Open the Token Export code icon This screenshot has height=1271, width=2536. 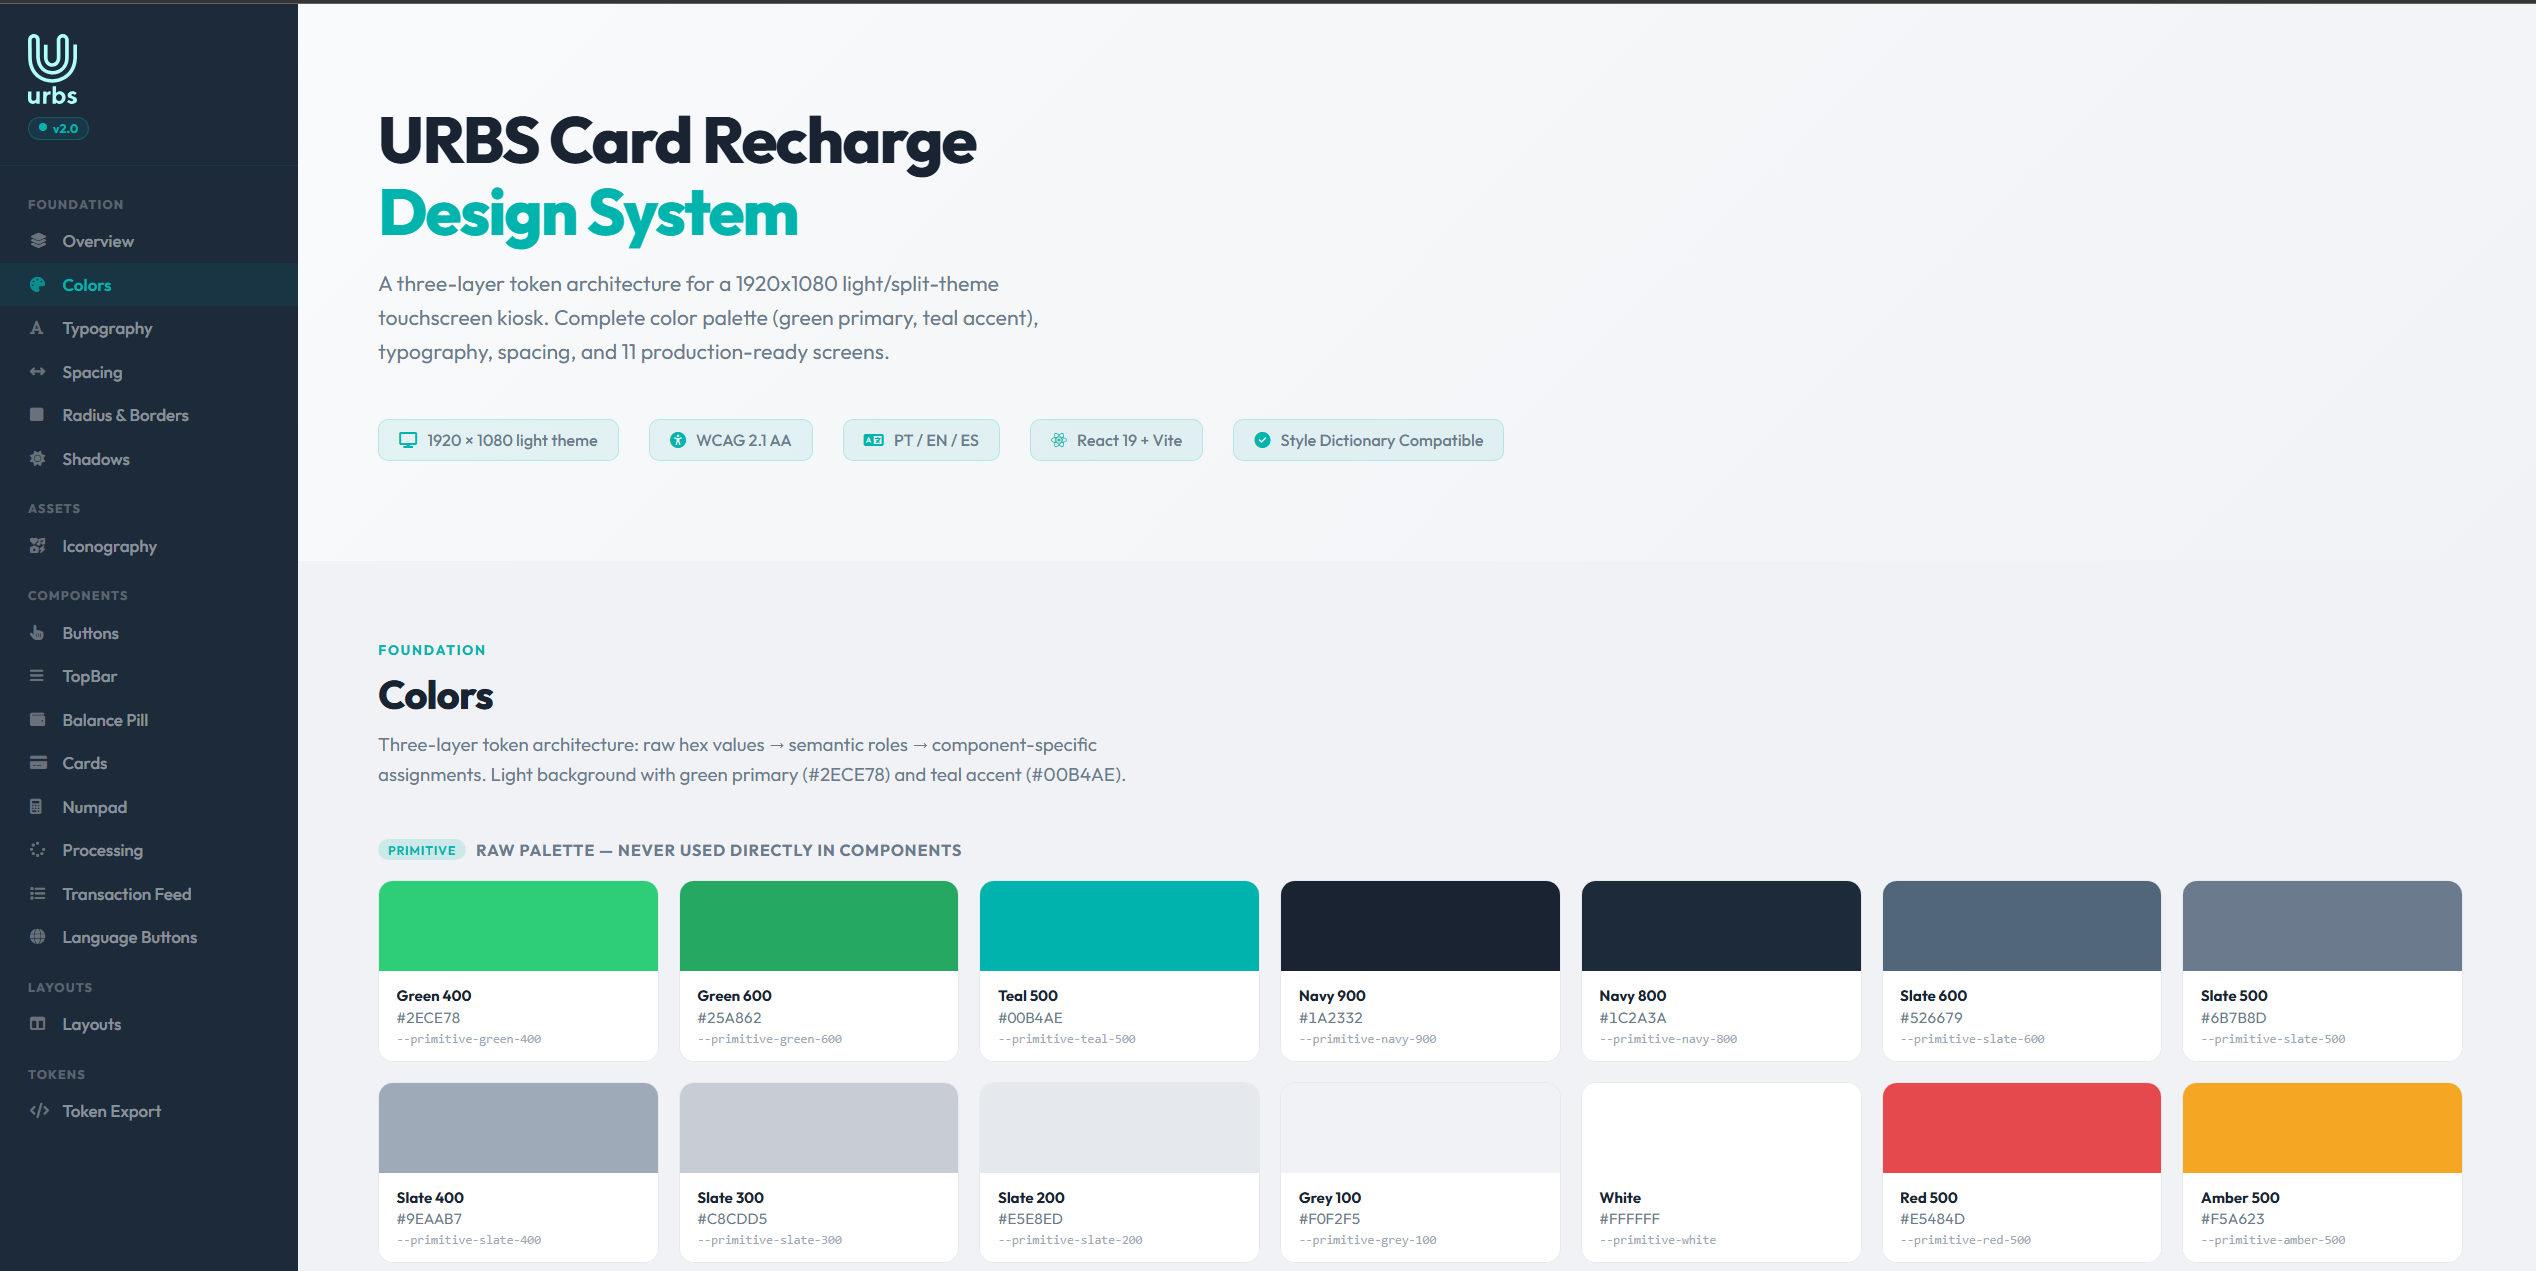[x=38, y=1111]
